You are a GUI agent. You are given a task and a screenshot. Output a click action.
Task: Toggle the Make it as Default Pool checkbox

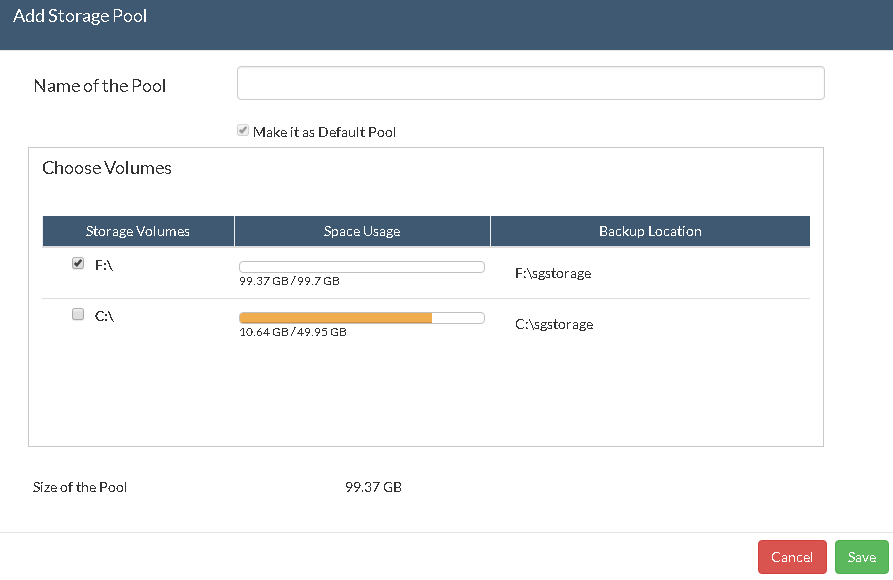(243, 130)
